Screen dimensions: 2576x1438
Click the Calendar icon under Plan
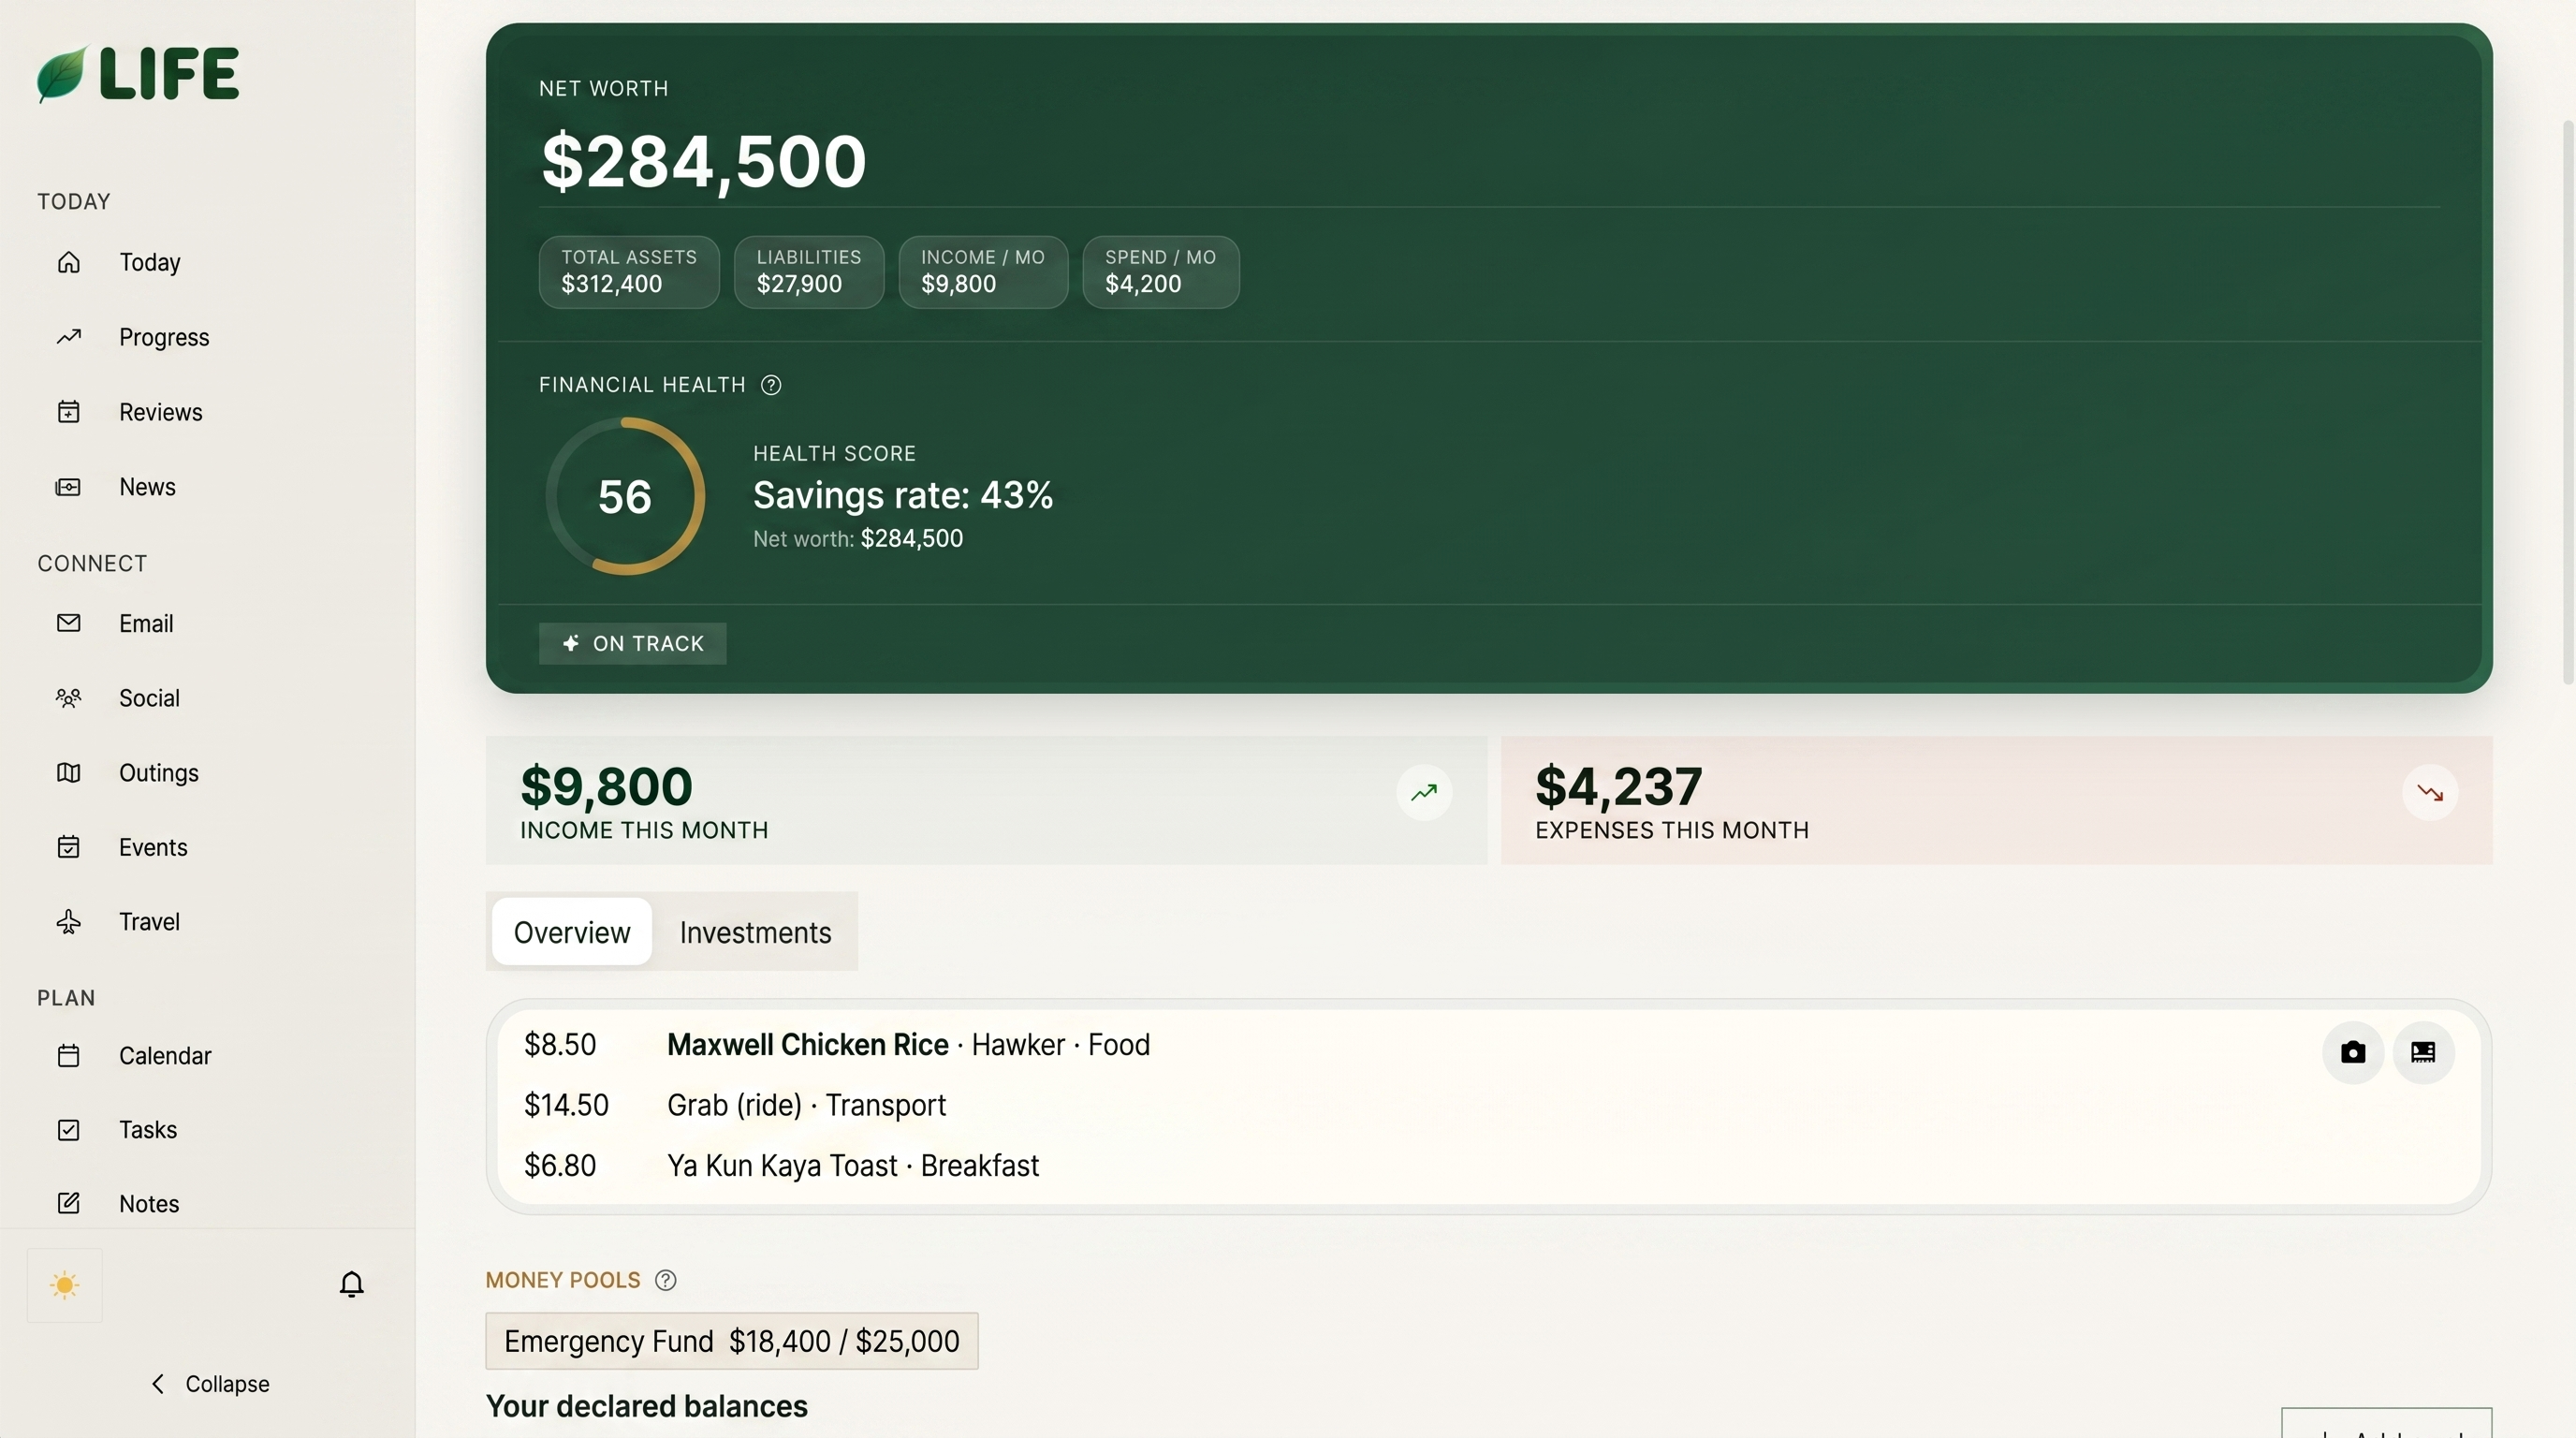[x=68, y=1056]
